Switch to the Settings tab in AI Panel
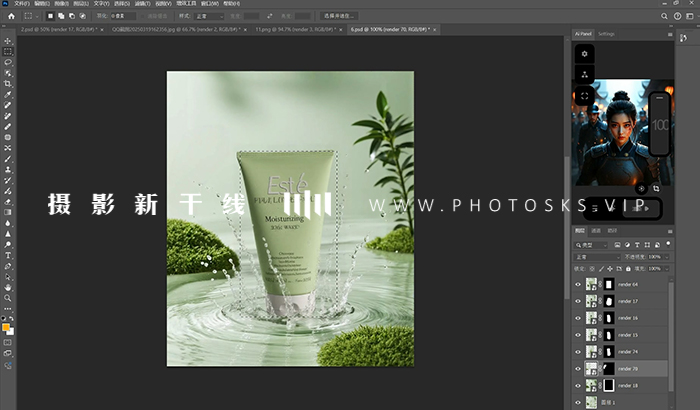Viewport: 700px width, 410px height. click(x=606, y=34)
